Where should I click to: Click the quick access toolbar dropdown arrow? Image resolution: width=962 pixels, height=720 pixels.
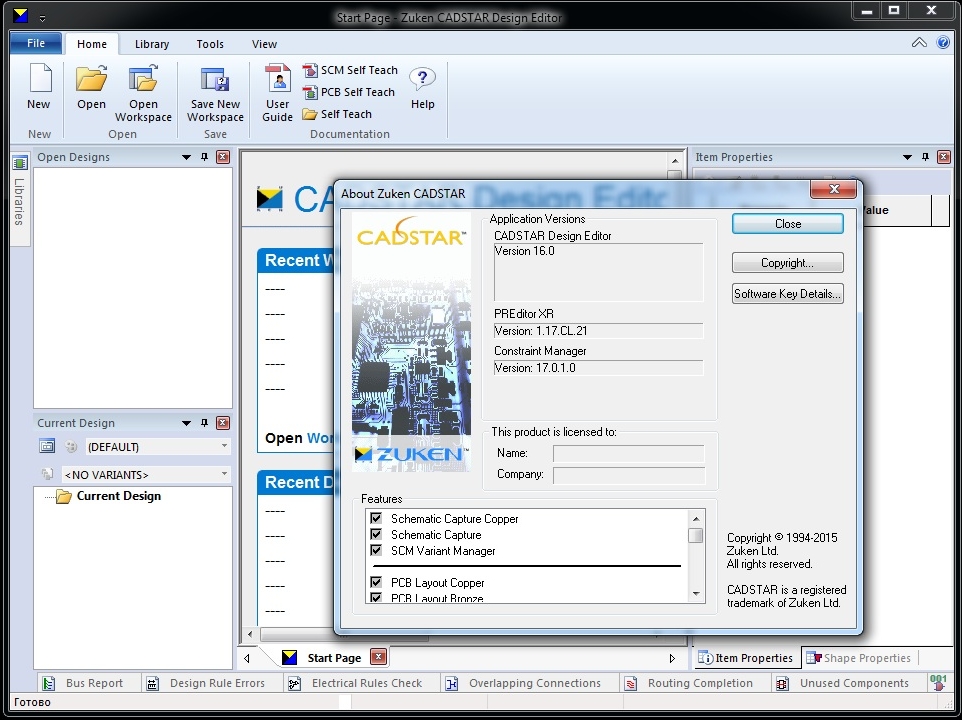42,18
